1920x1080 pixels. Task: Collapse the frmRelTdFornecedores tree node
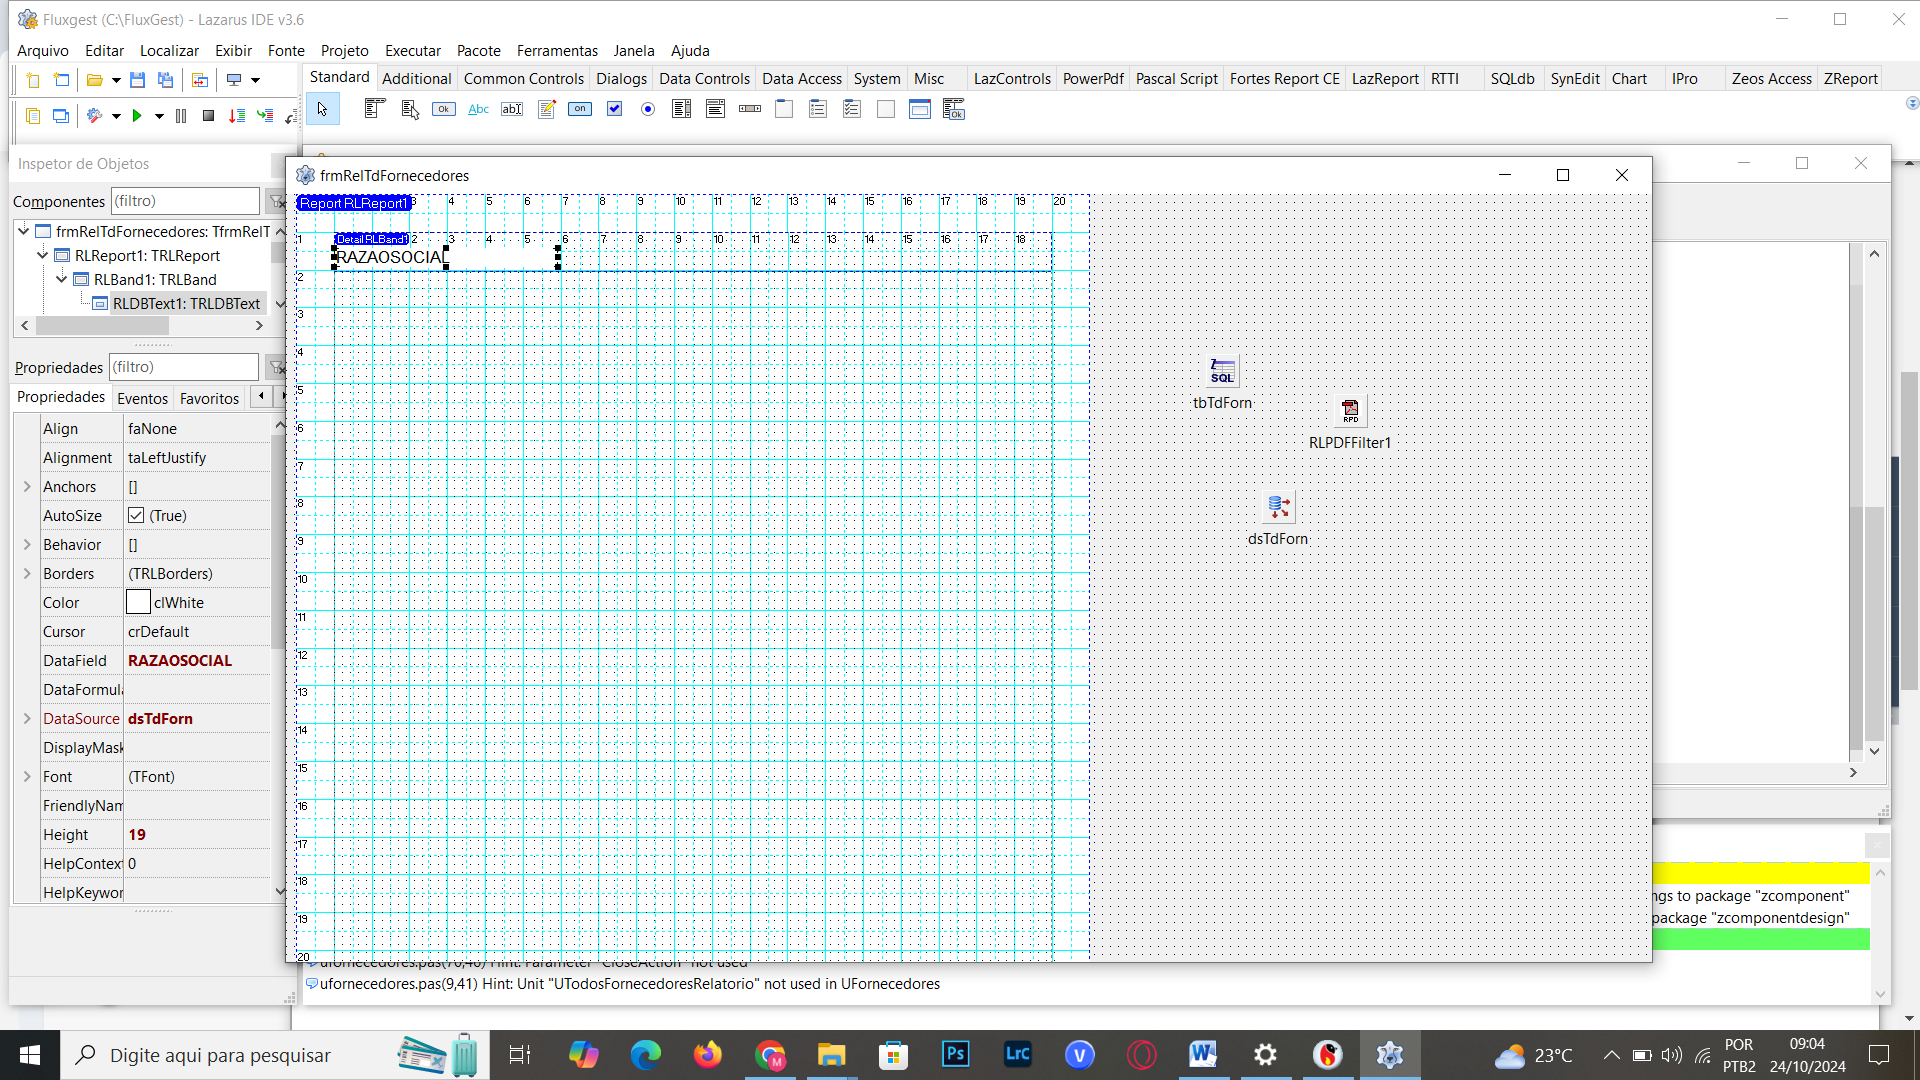coord(24,231)
